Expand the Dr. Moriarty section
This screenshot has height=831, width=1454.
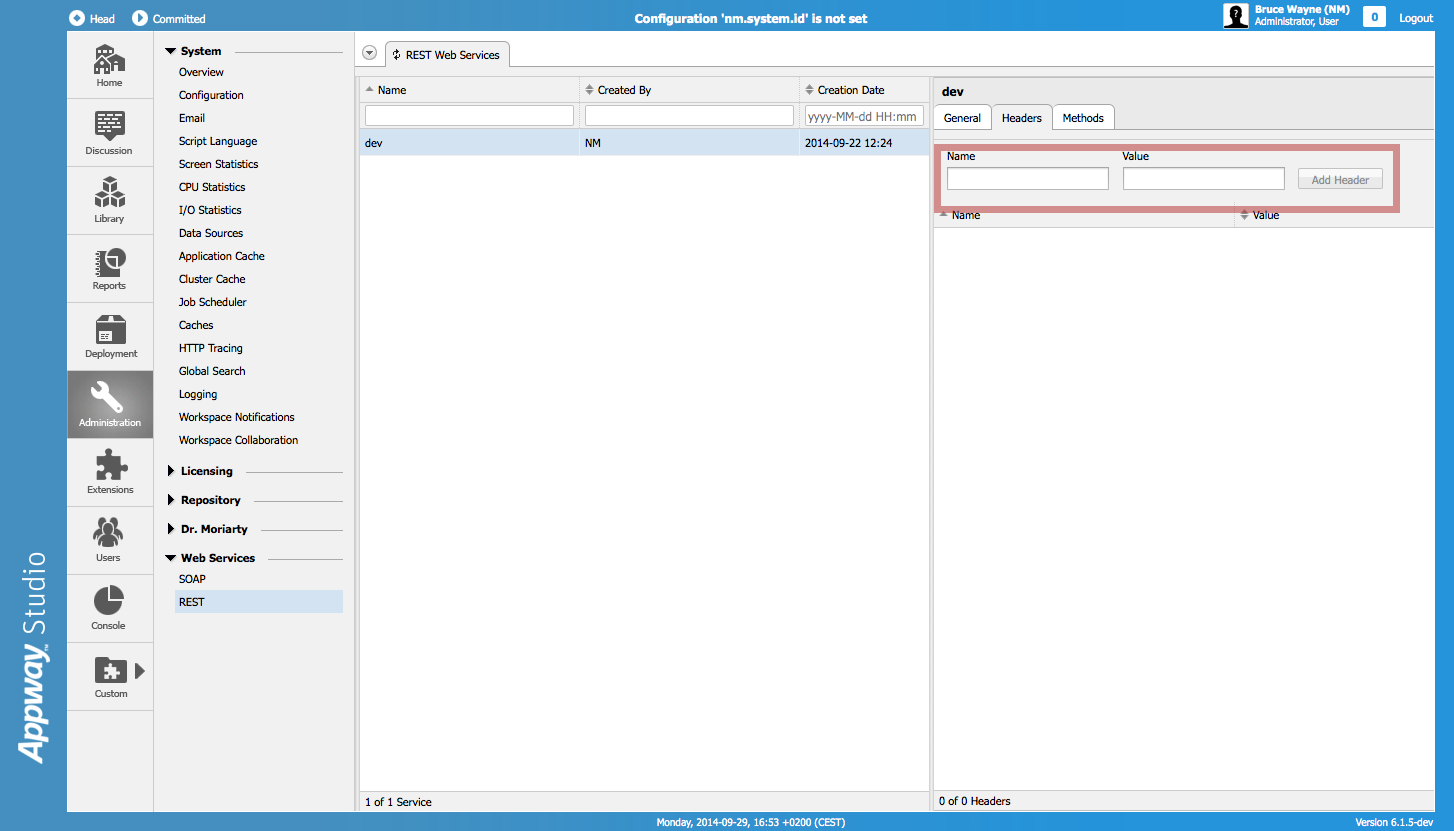pyautogui.click(x=171, y=529)
